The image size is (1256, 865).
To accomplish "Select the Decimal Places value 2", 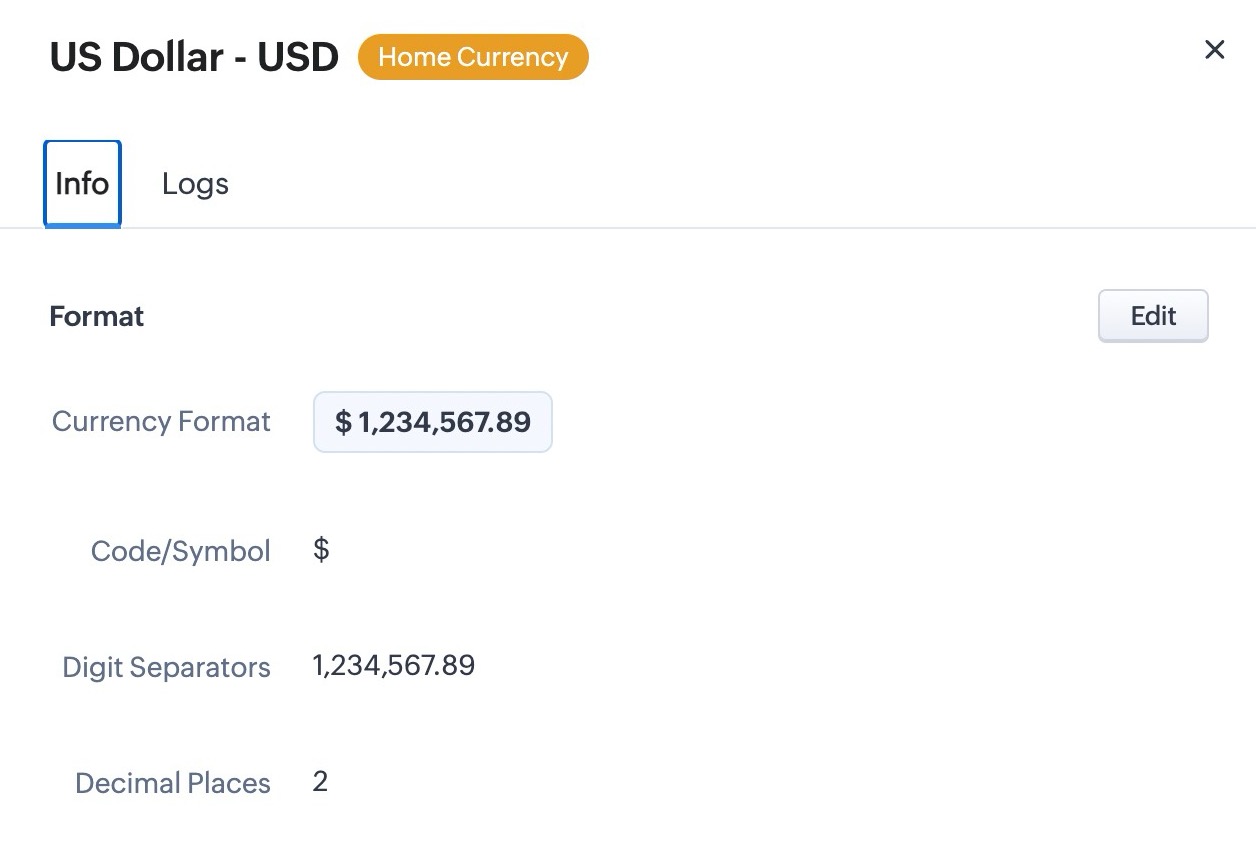I will (x=320, y=781).
